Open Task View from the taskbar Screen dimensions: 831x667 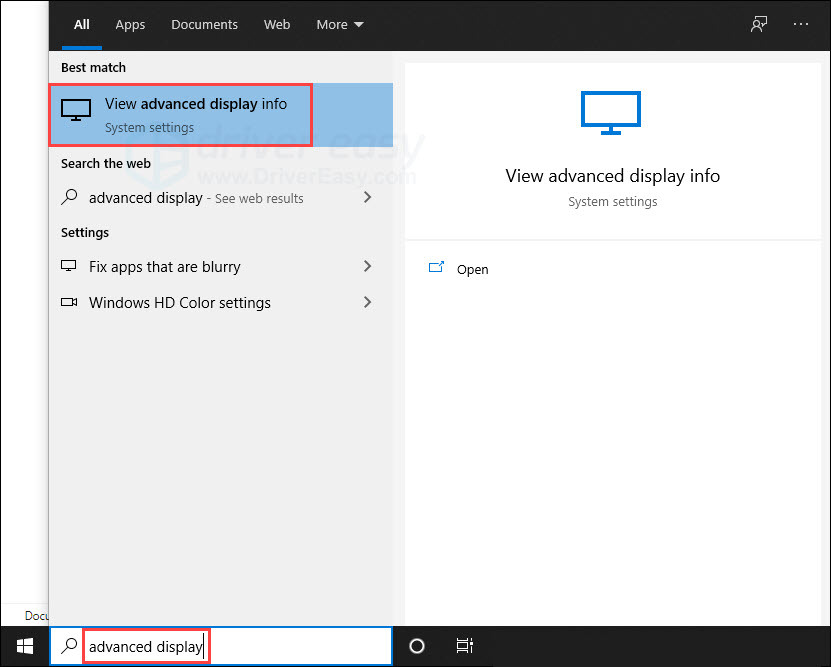click(465, 646)
